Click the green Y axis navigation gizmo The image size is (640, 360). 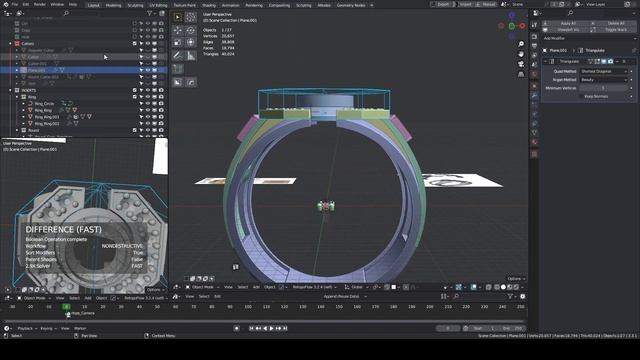click(512, 26)
